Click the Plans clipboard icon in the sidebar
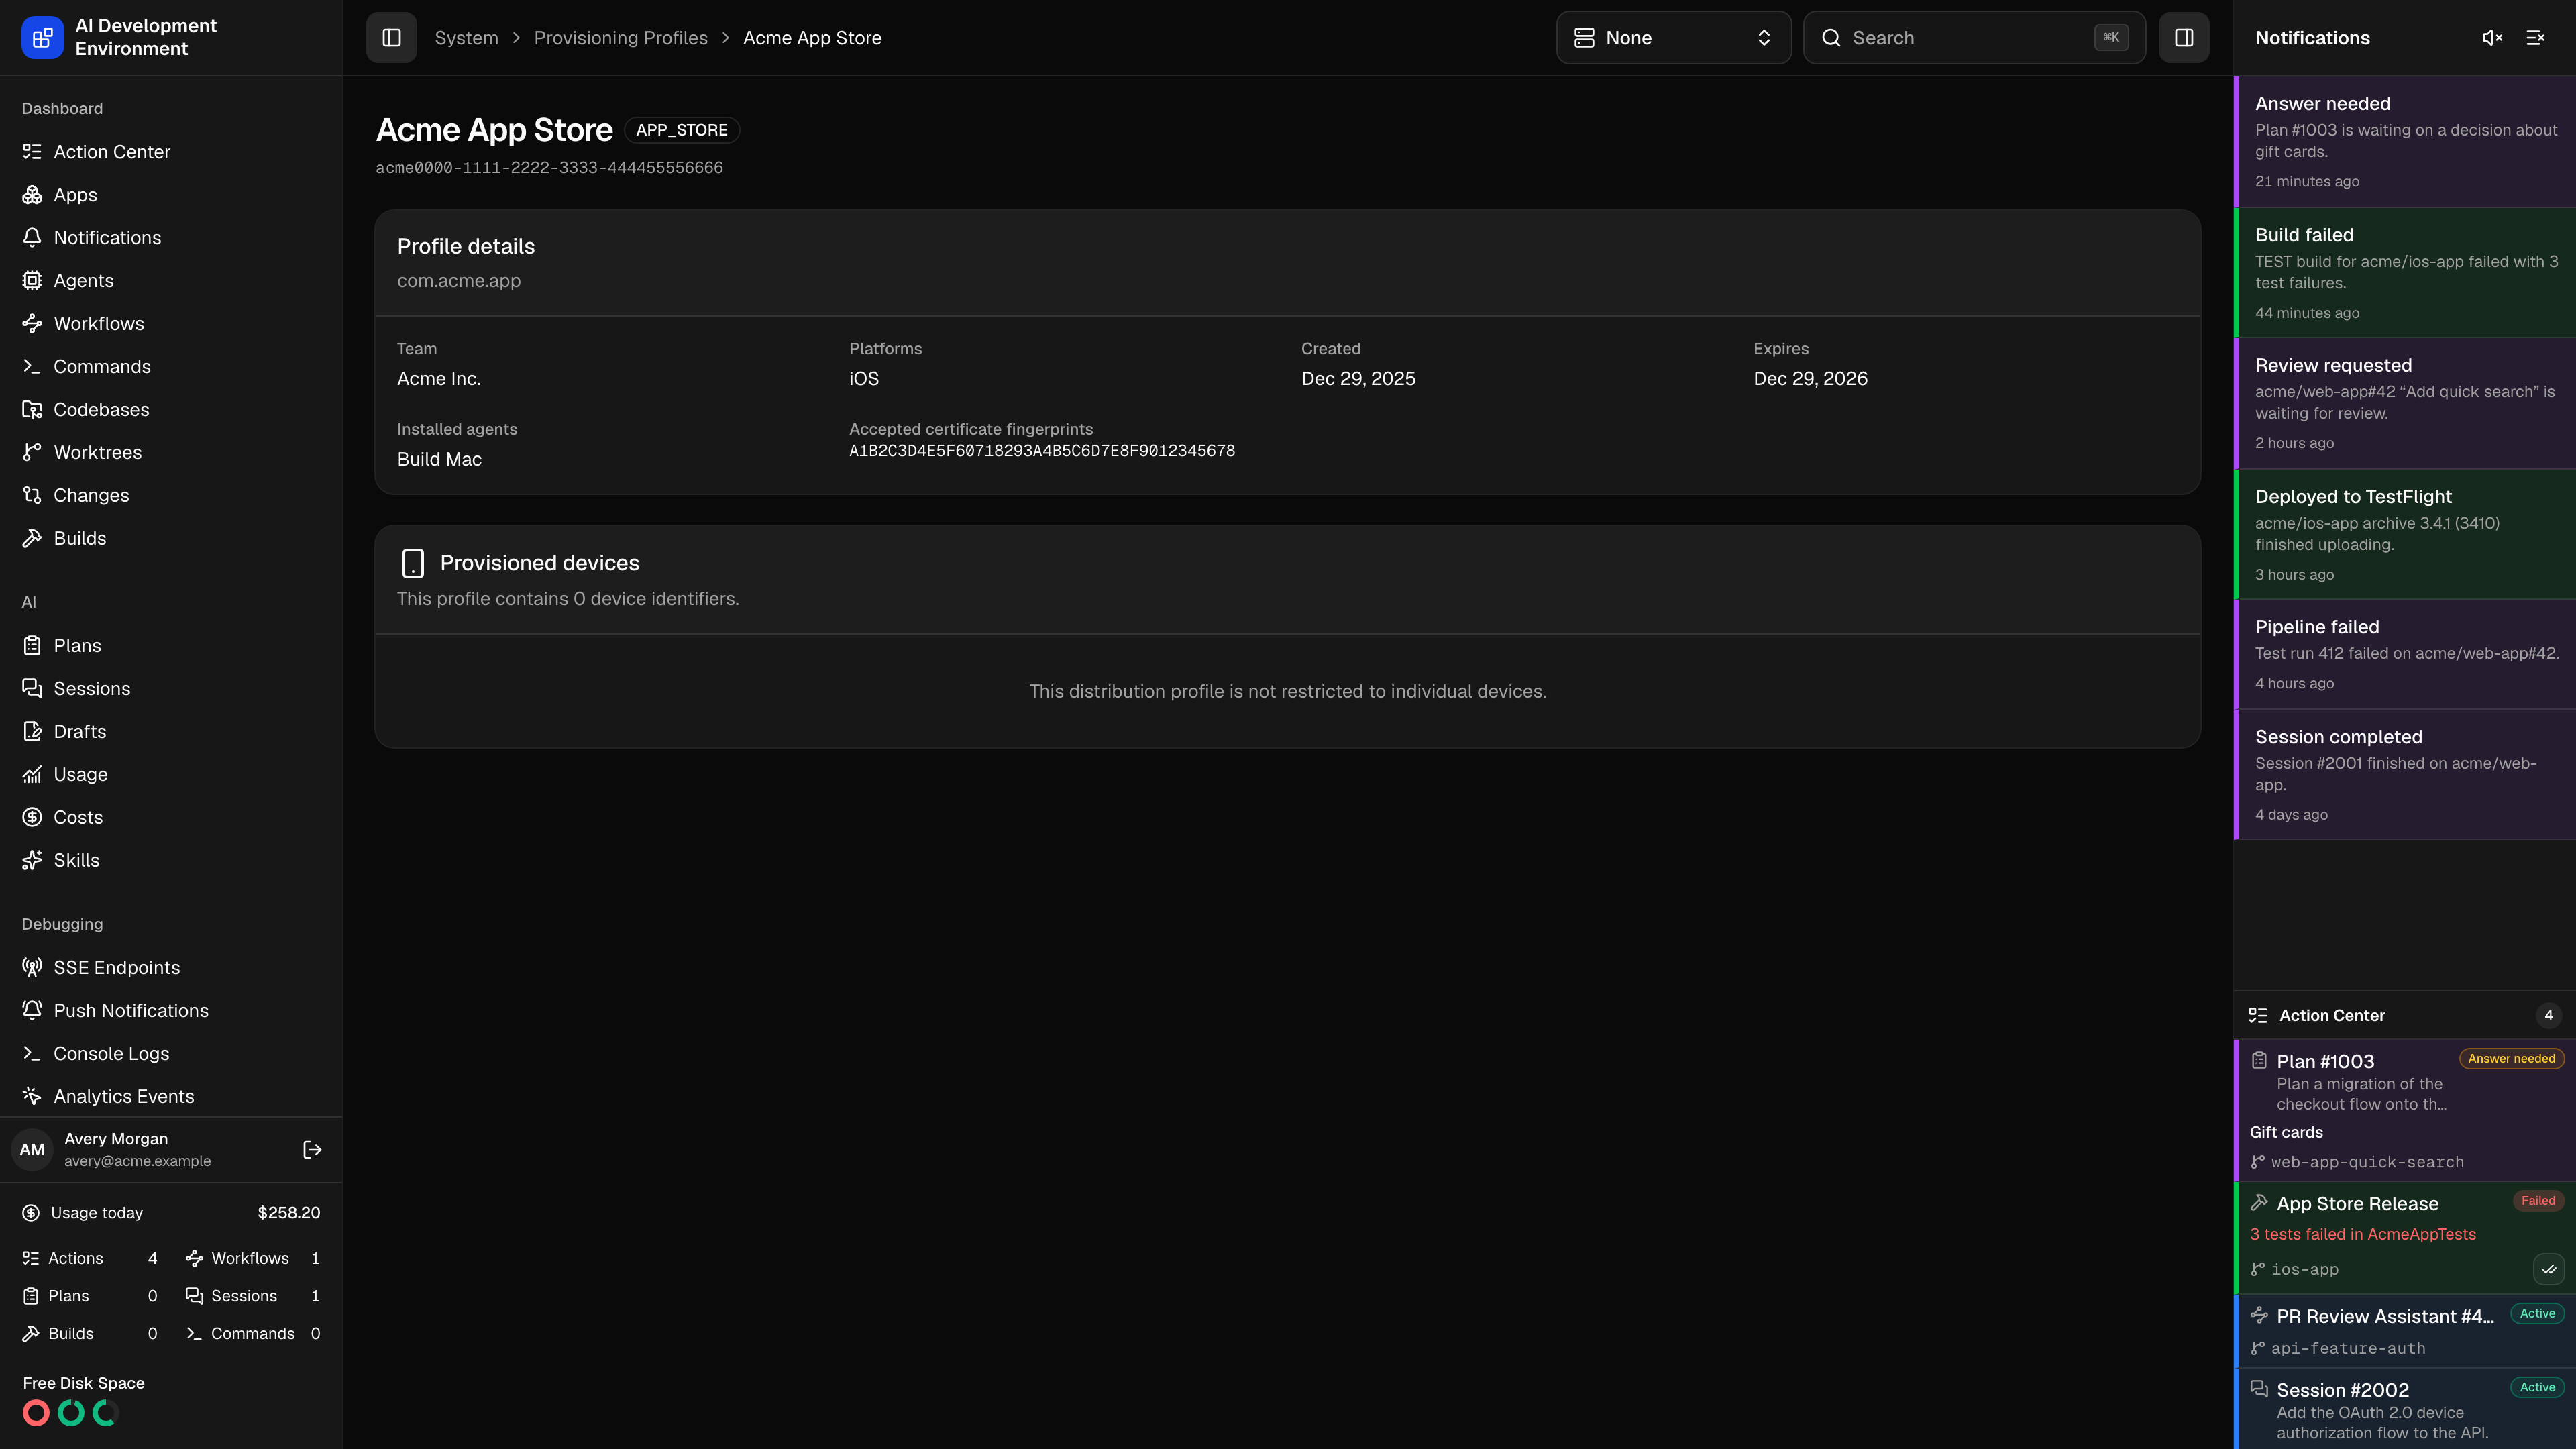 (32, 646)
